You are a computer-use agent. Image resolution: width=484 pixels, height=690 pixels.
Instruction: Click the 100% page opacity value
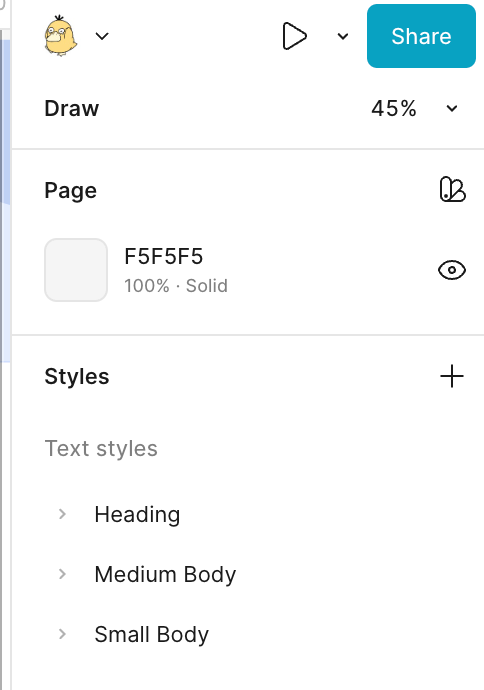pyautogui.click(x=147, y=286)
